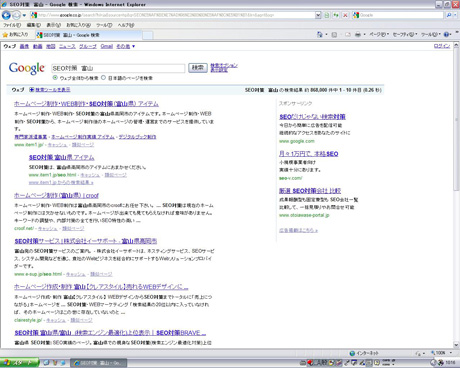Click the 地図 link in Google navigation
This screenshot has height=368, width=460.
[51, 46]
